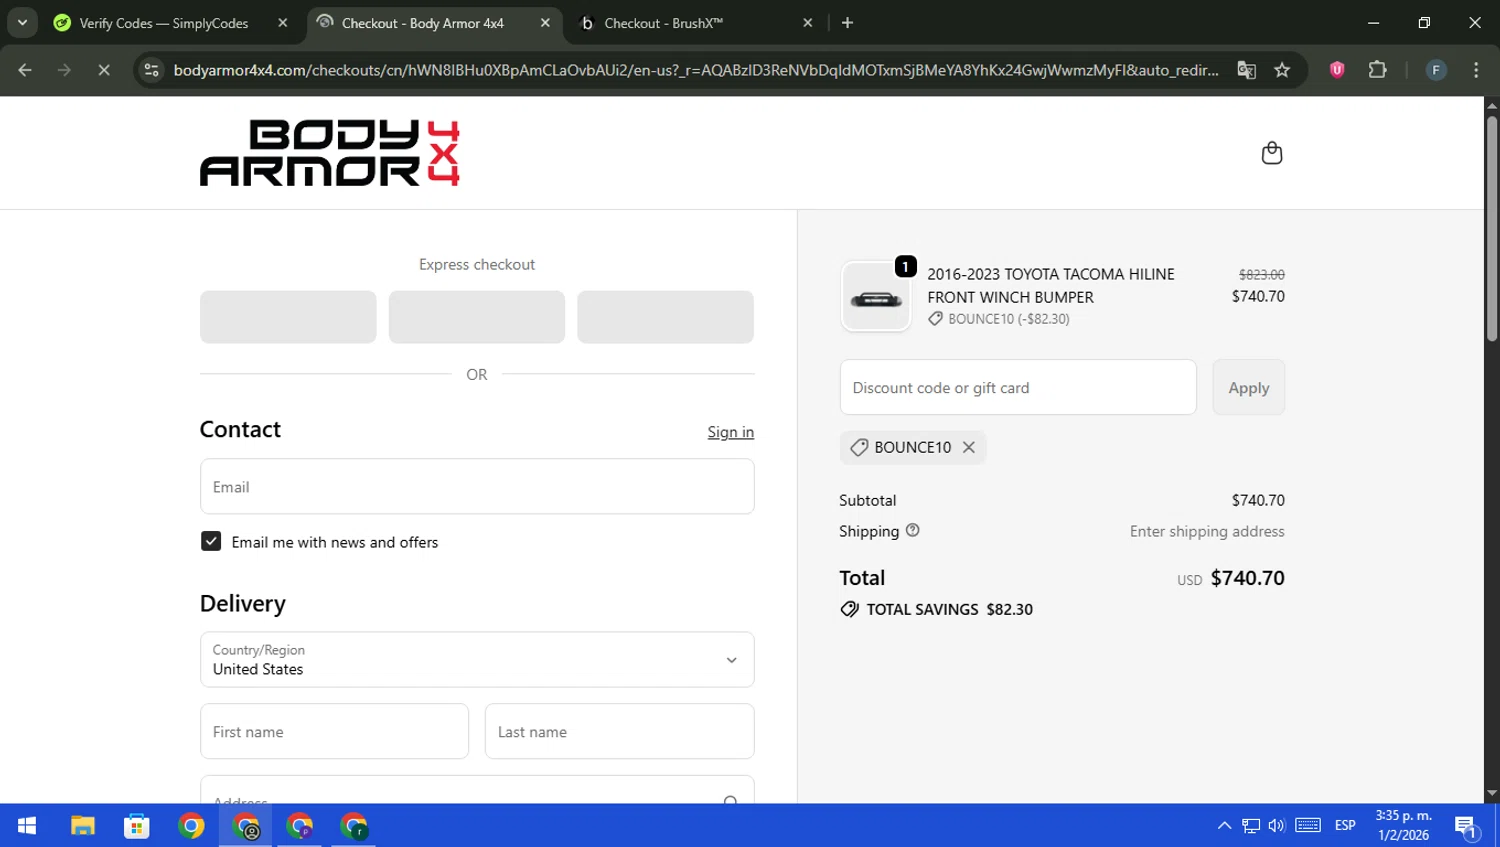Open the taskbar clock and date
1500x847 pixels.
click(1403, 826)
